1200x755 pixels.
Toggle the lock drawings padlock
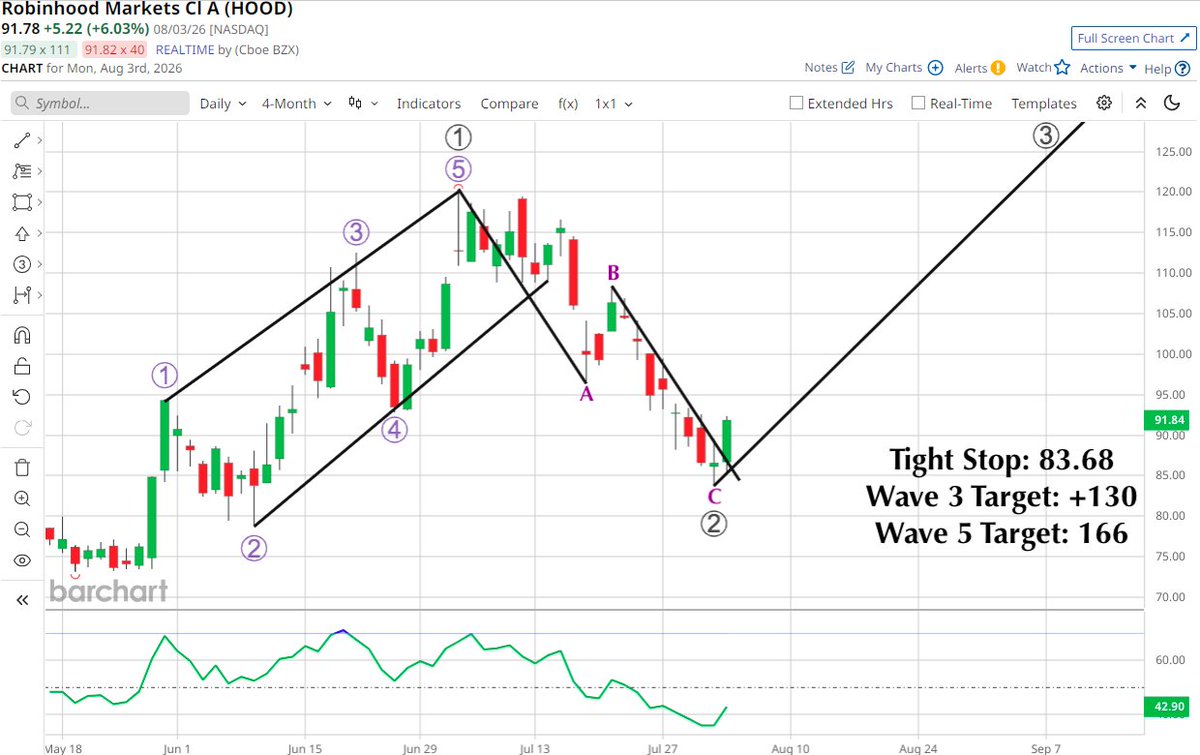(x=22, y=366)
